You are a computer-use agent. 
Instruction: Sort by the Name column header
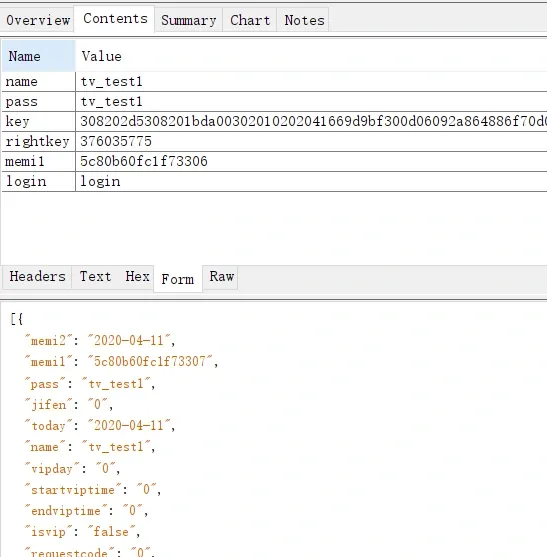click(x=38, y=56)
